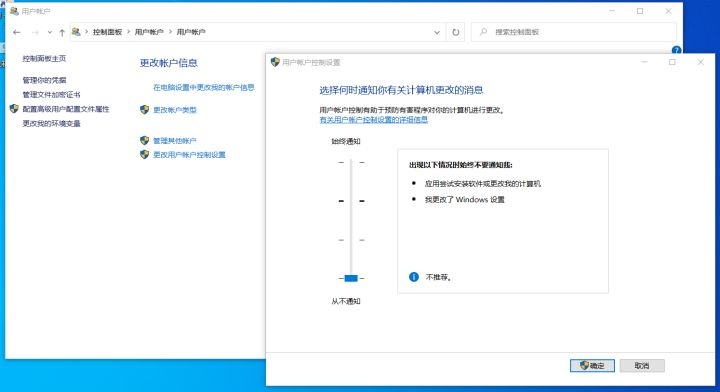
Task: Minimize the User Accounts window
Action: (612, 11)
